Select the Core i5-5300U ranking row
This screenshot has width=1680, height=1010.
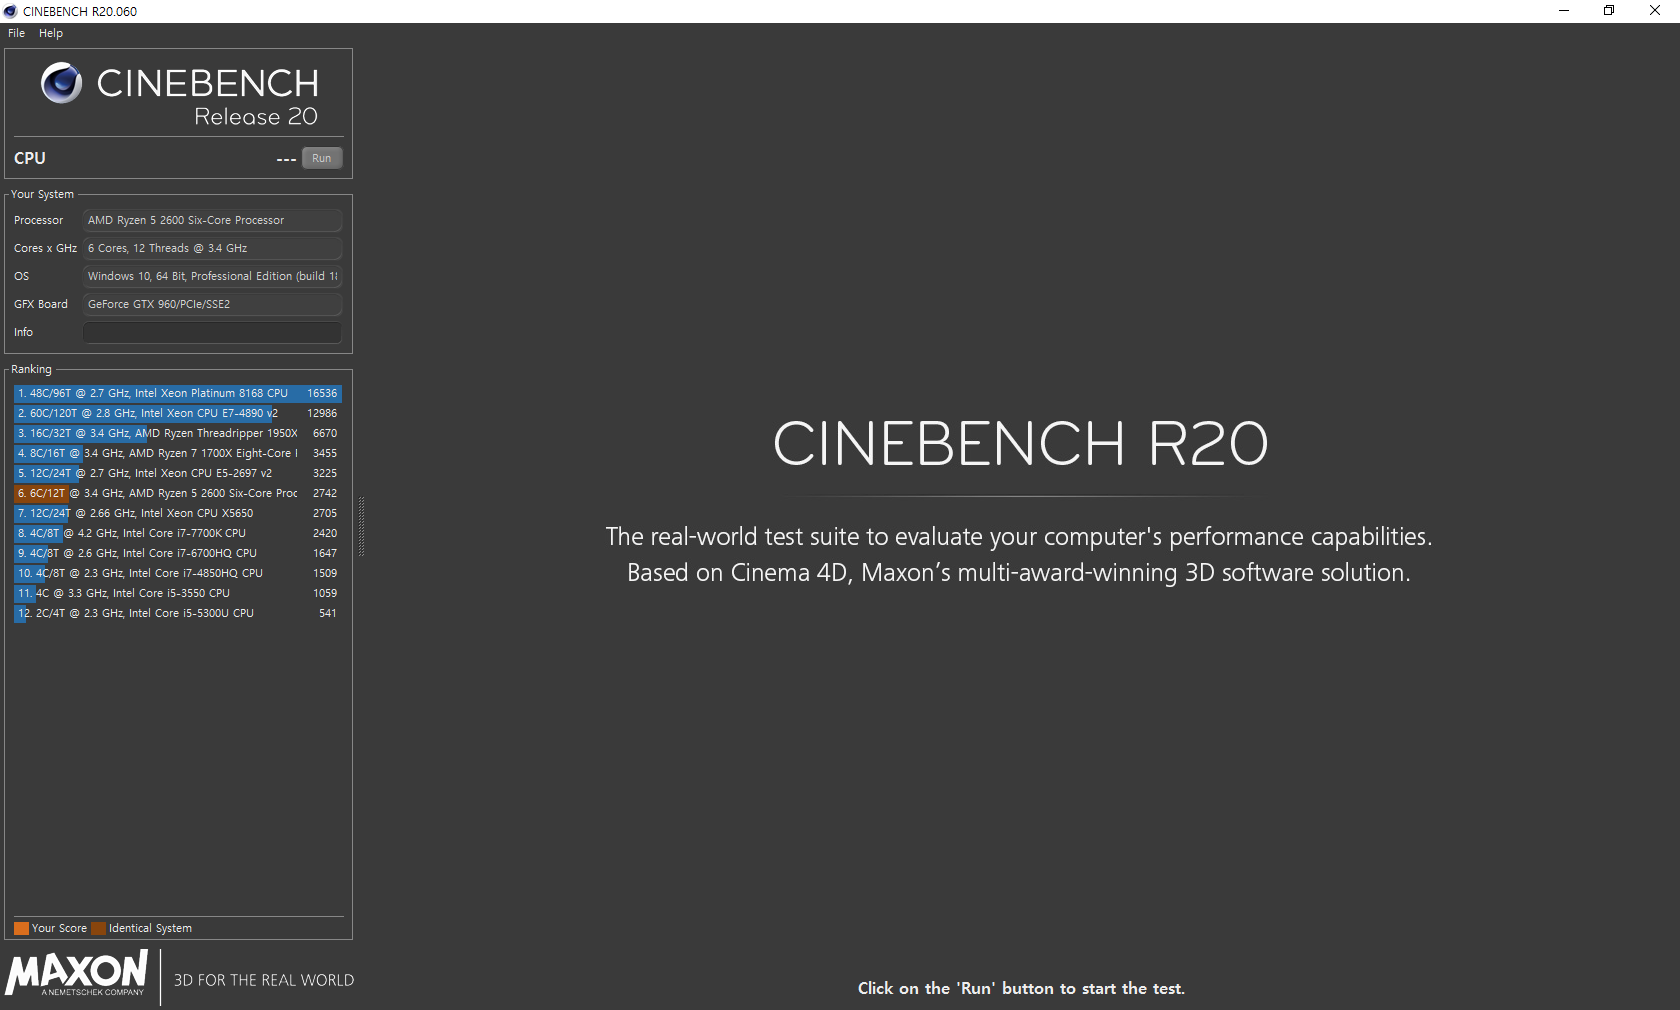click(x=178, y=613)
